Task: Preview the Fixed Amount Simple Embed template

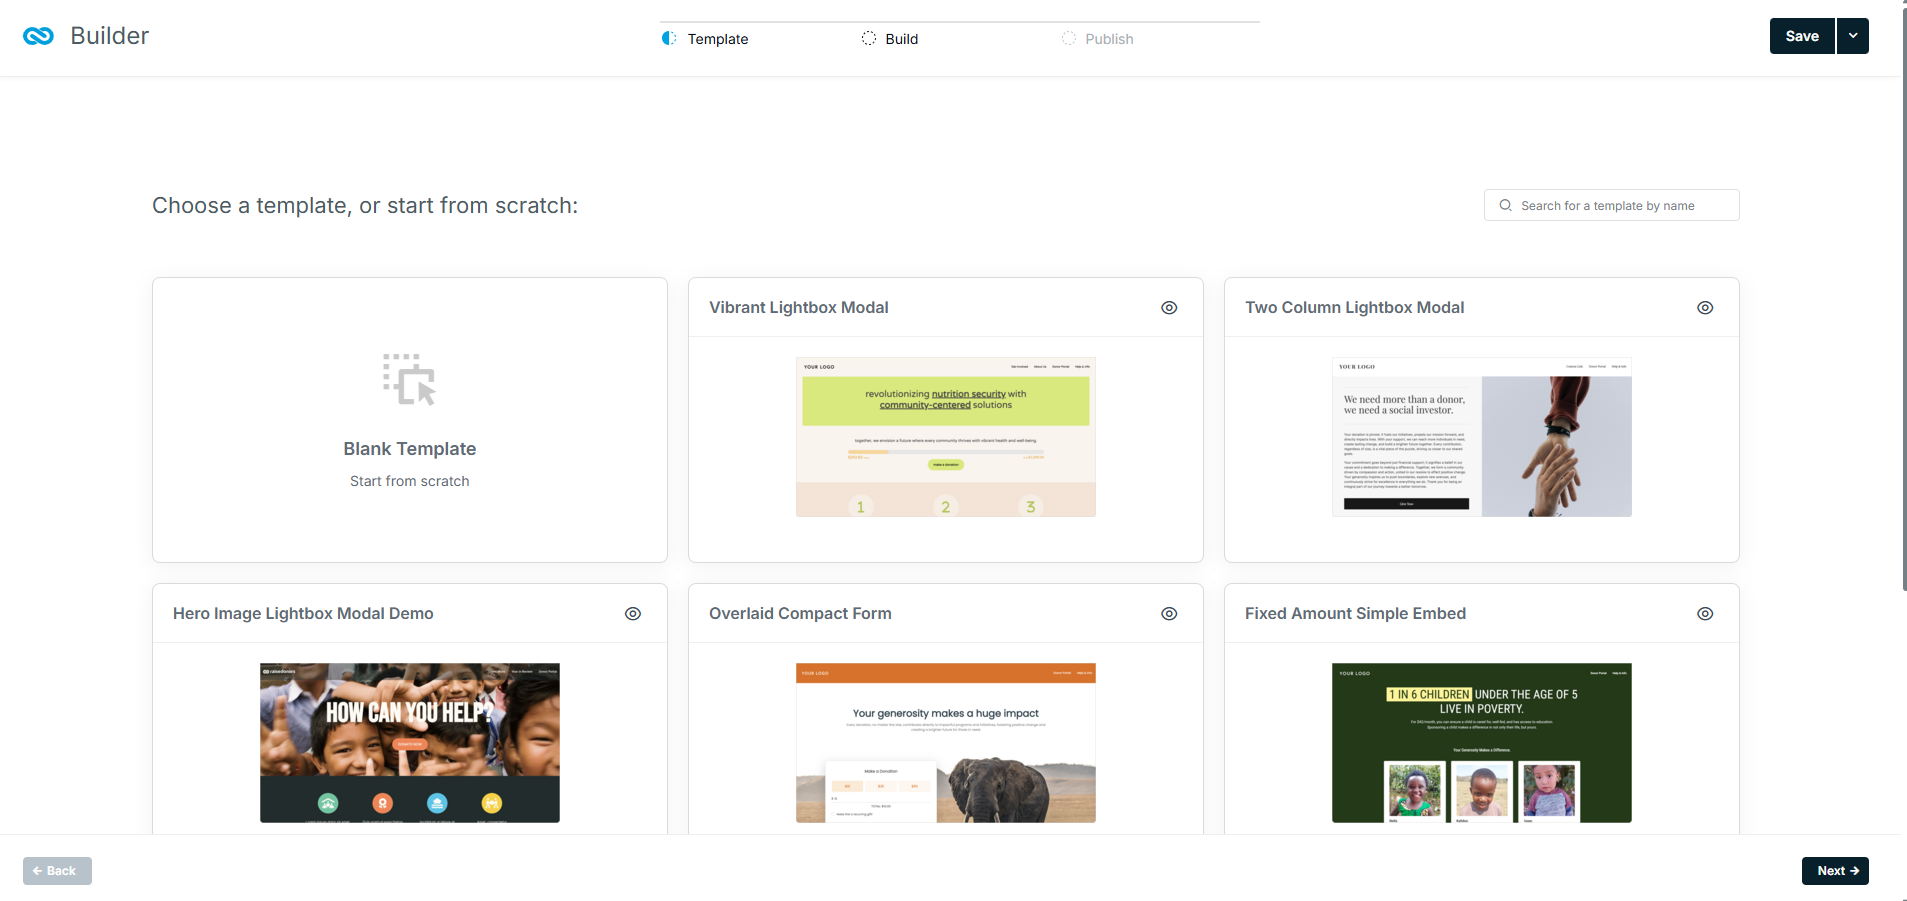Action: point(1705,614)
